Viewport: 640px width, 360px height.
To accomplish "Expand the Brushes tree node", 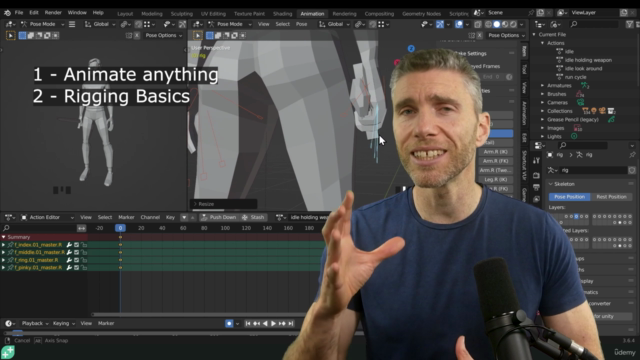I will point(543,94).
